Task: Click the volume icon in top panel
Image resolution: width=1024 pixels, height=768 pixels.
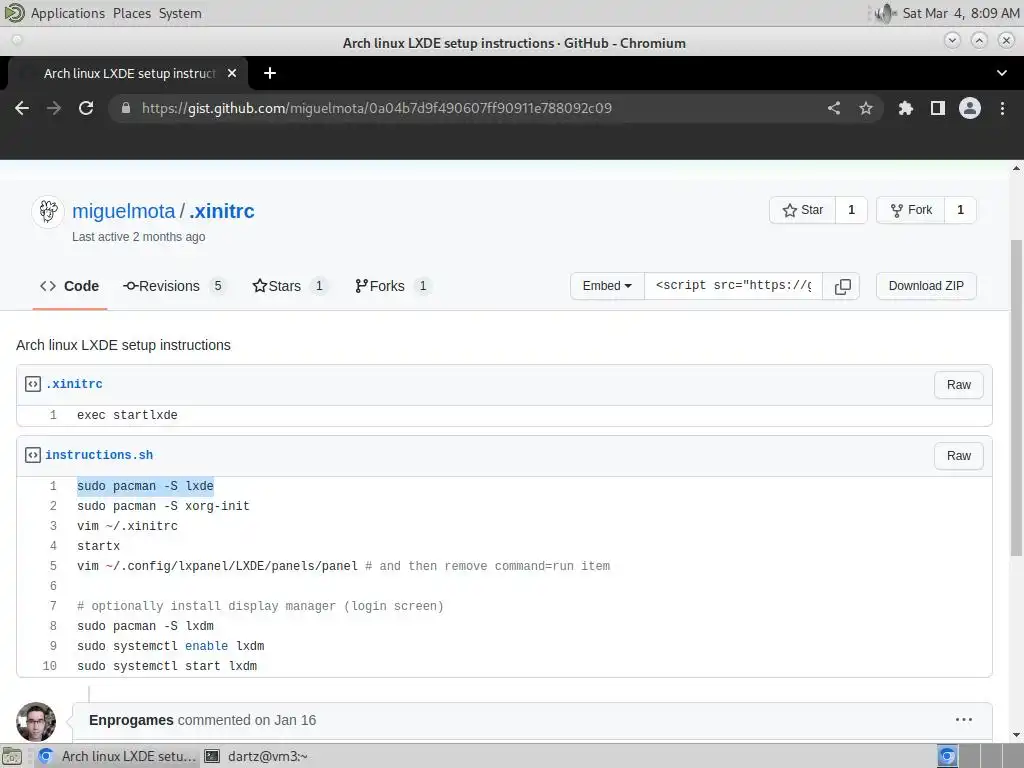Action: [884, 13]
